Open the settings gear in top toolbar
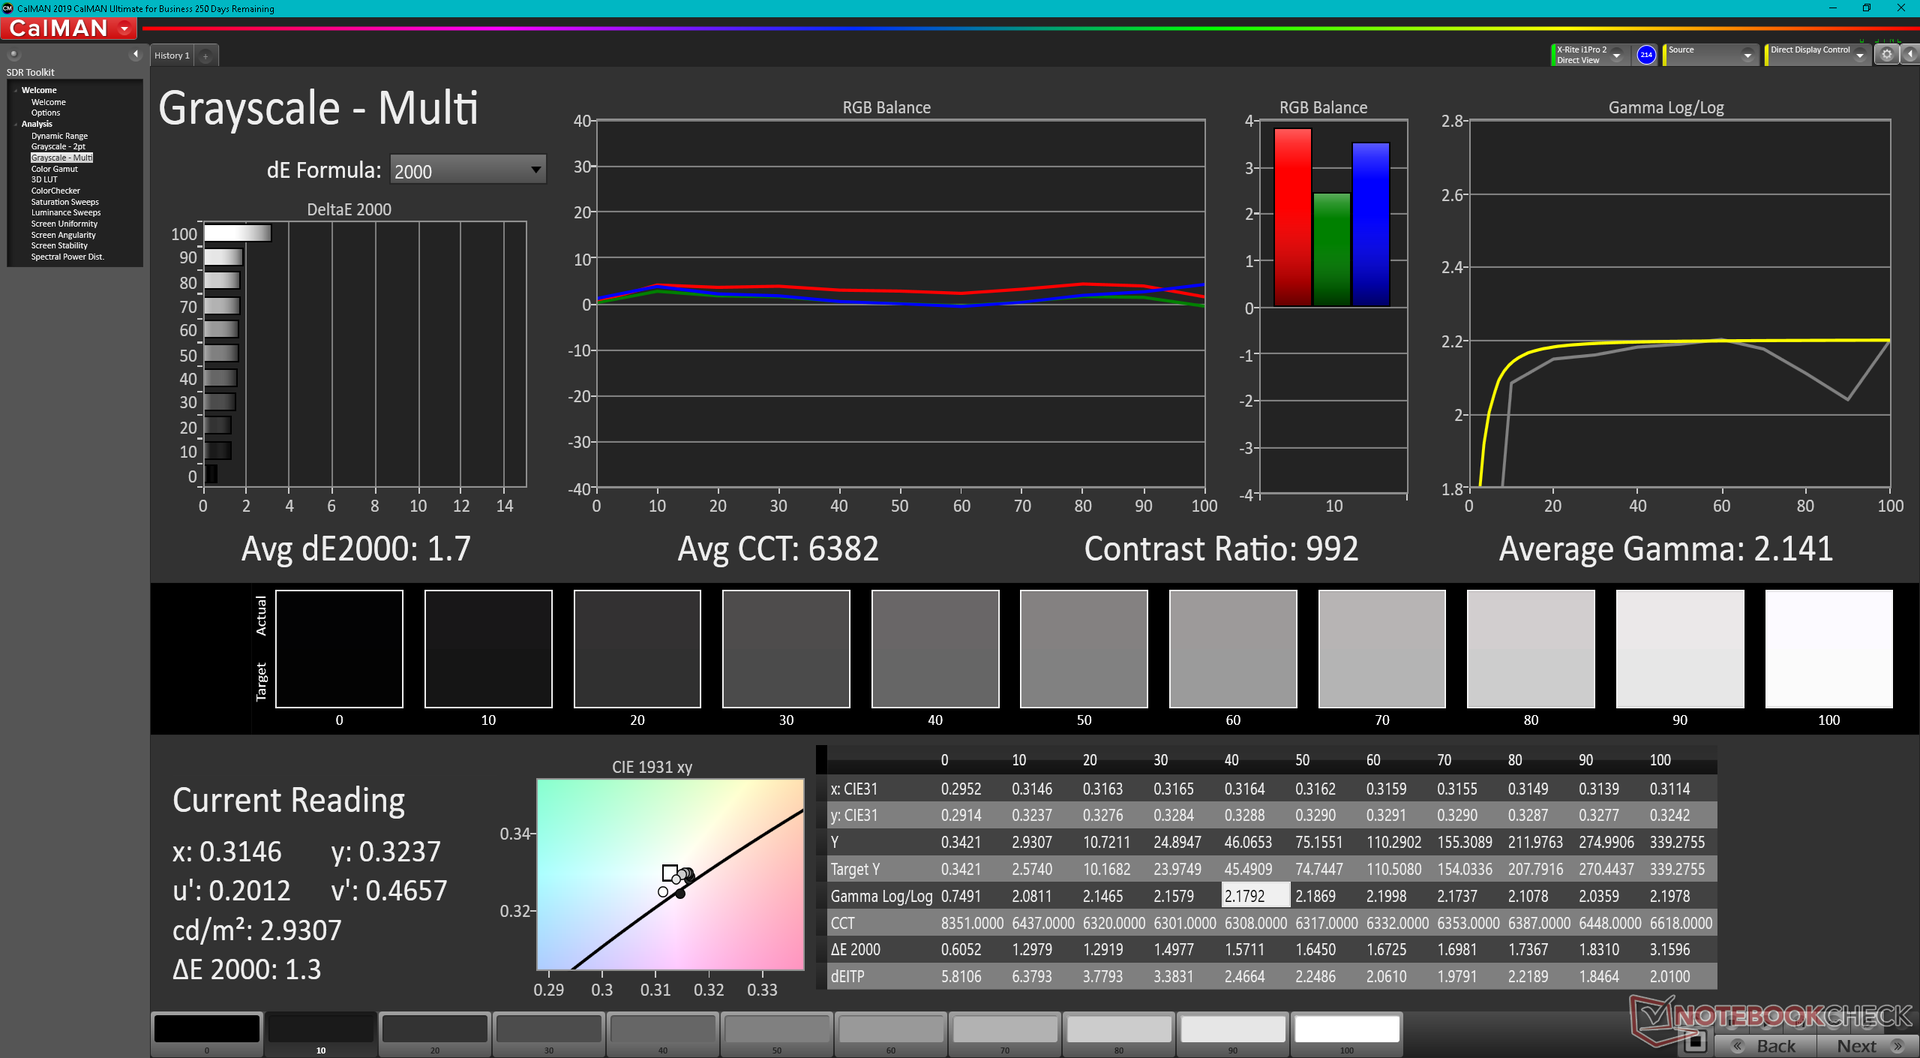Screen dimensions: 1920x1058 1886,55
